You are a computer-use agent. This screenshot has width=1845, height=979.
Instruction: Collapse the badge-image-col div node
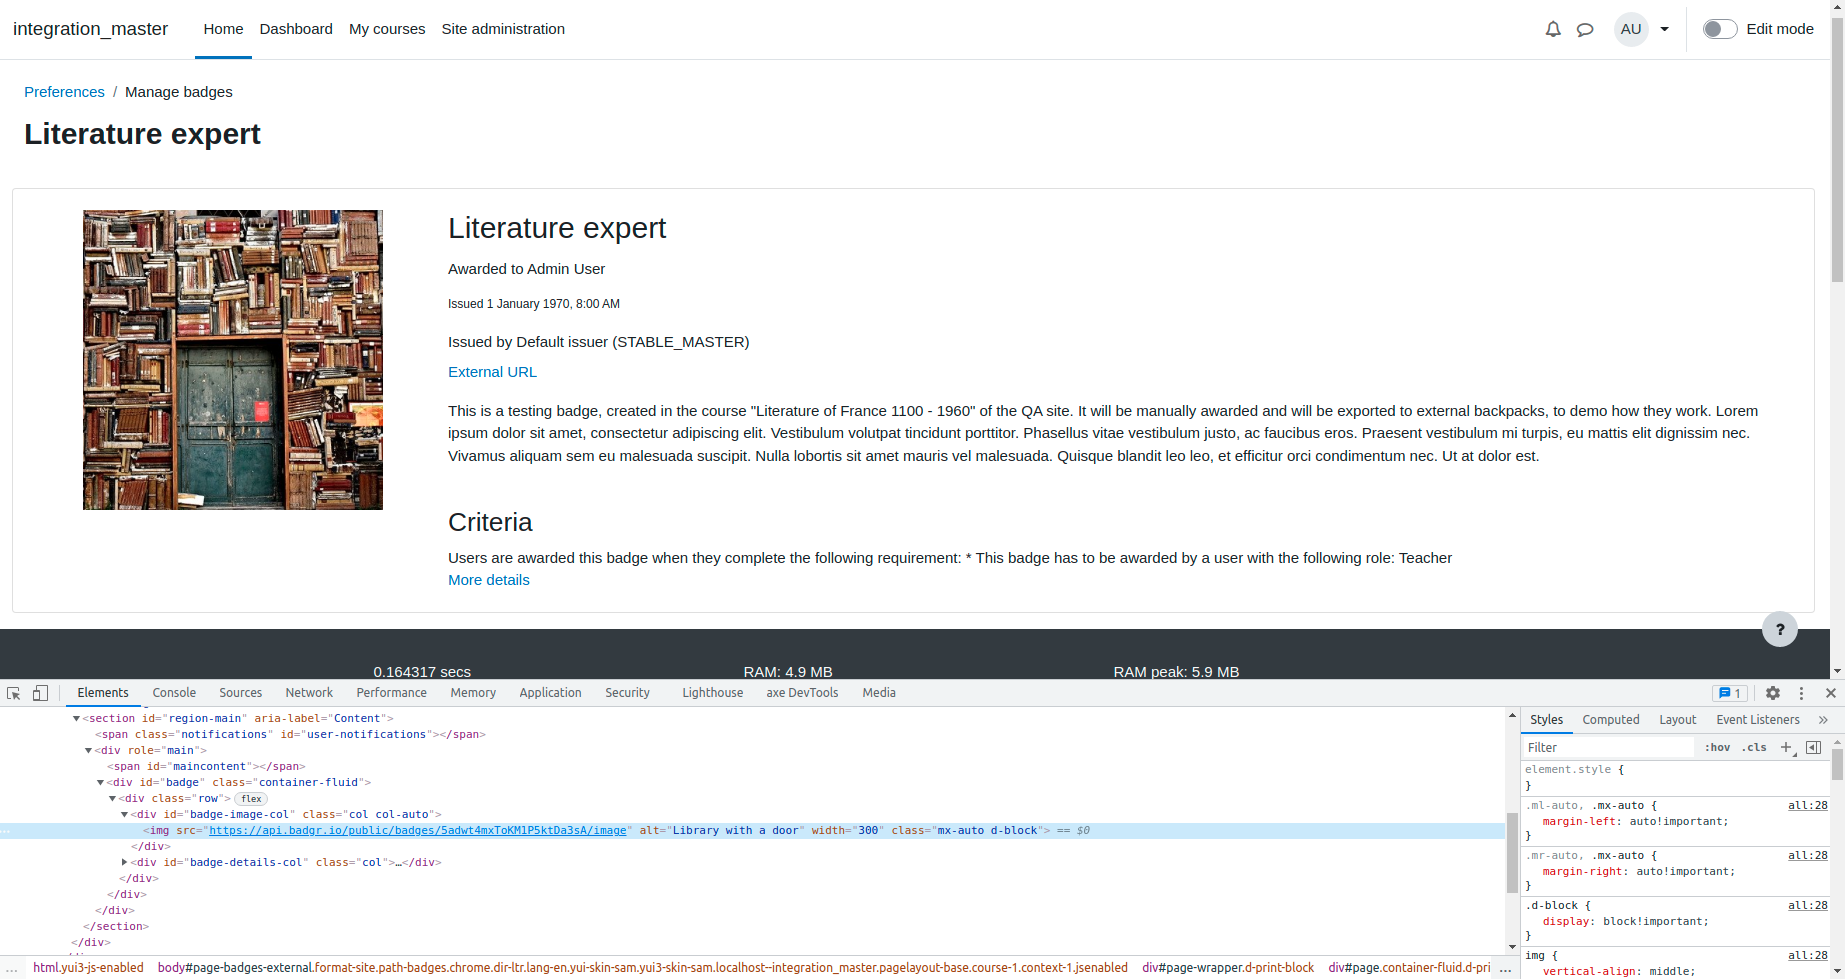(124, 815)
